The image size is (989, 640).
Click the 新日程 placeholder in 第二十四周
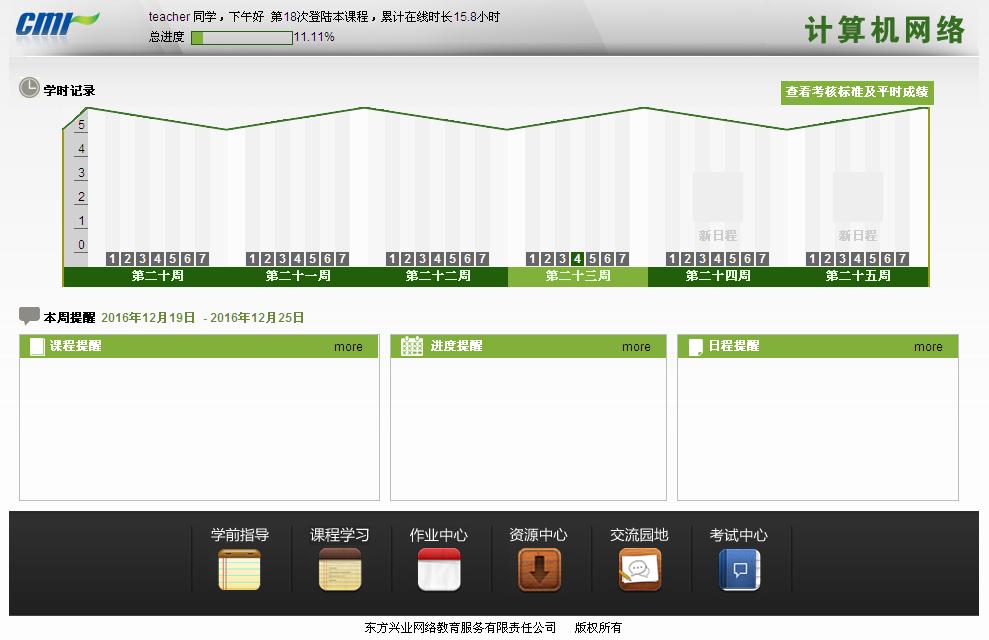718,208
